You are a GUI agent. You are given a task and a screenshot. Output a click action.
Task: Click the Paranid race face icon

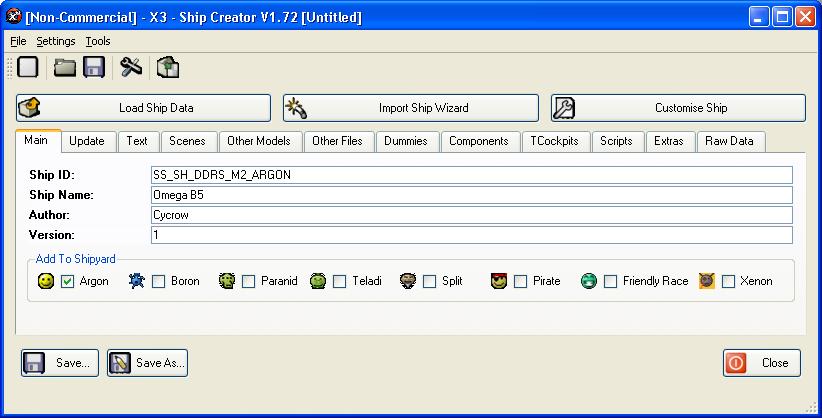[227, 281]
